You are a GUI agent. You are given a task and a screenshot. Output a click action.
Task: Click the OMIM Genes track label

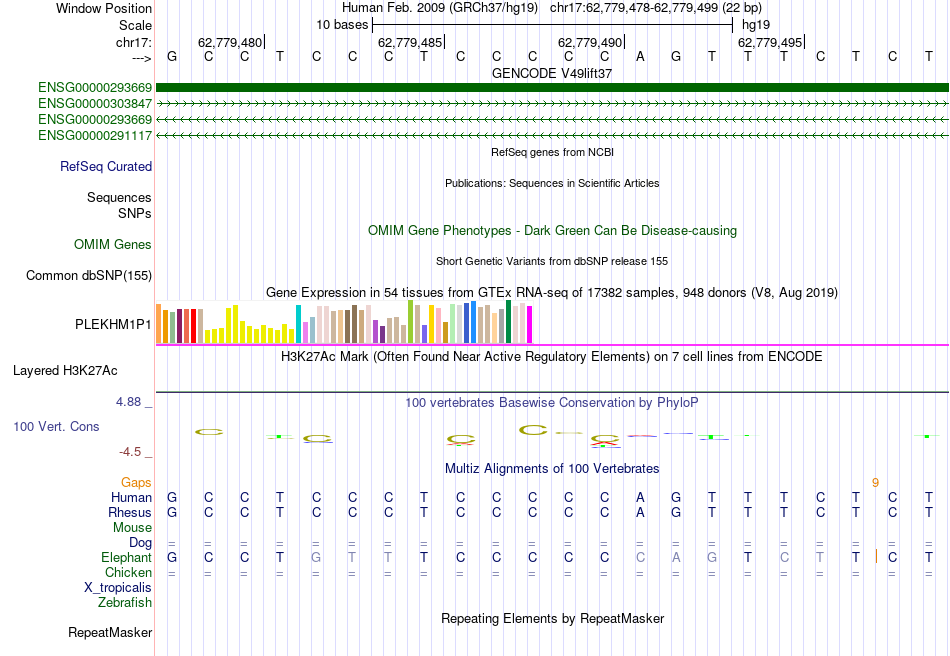coord(112,245)
